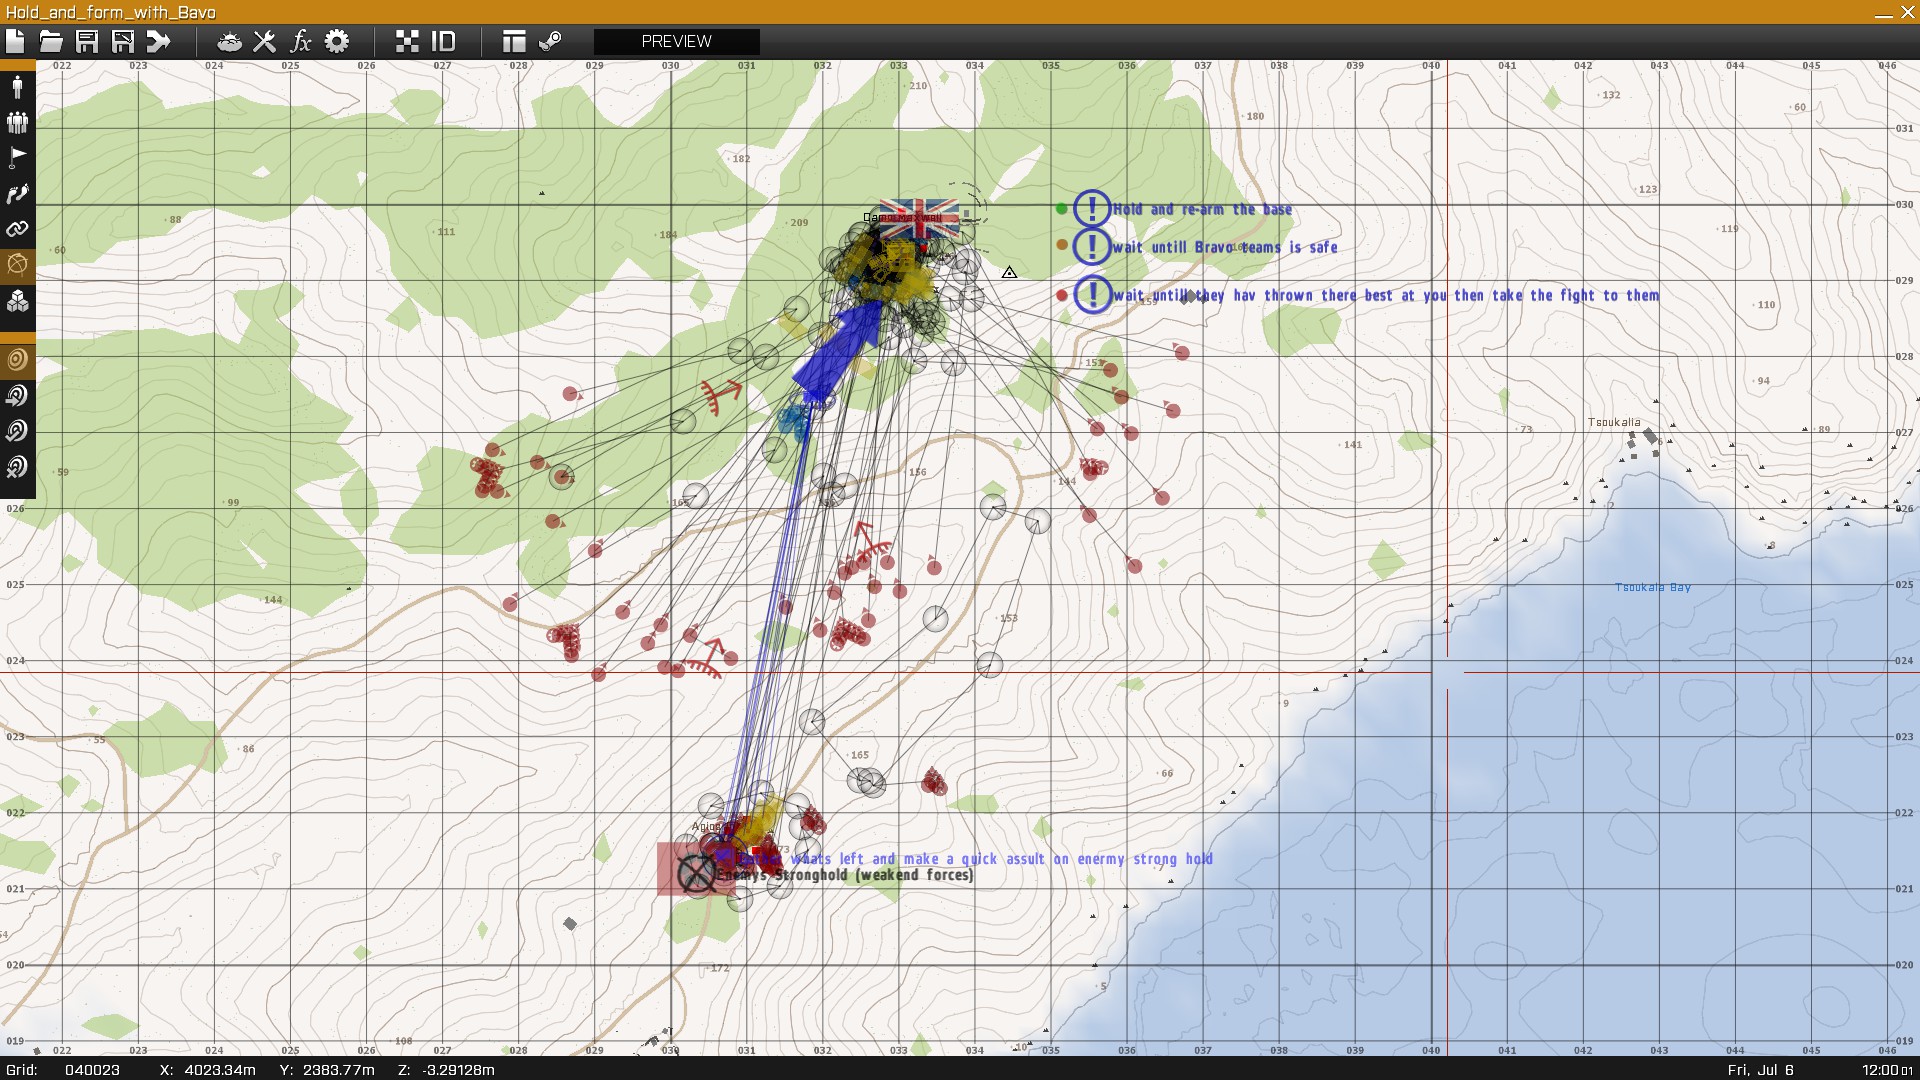
Task: Select the Groups mode three soldiers icon
Action: (17, 122)
